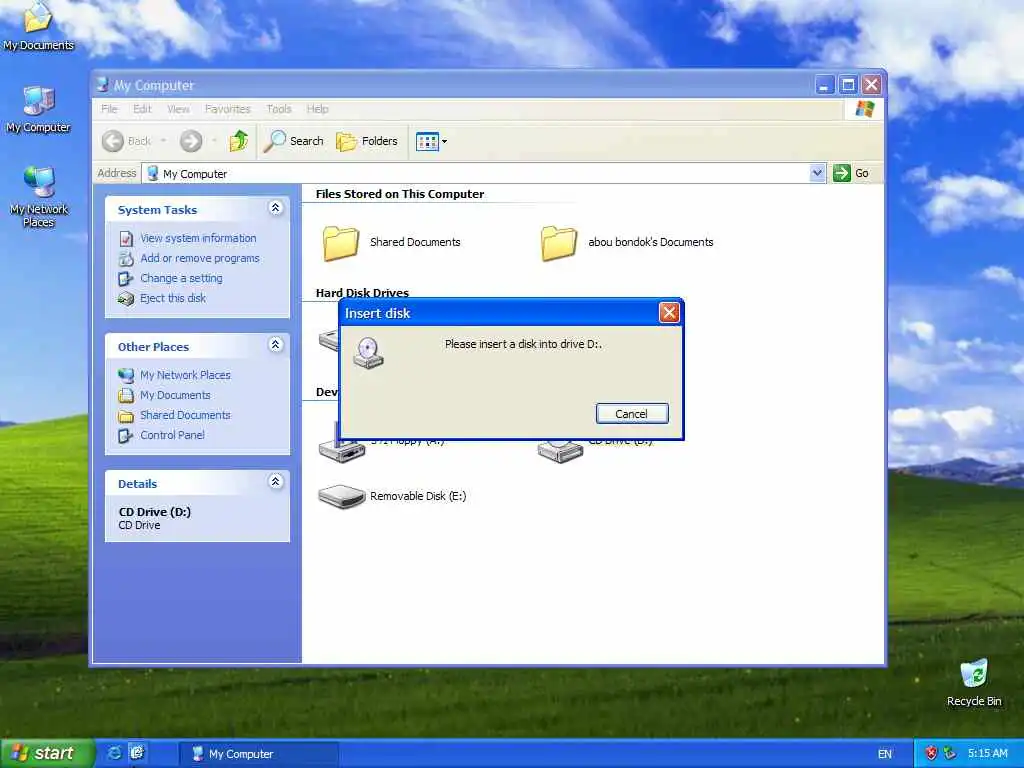Click the View system information icon
The height and width of the screenshot is (768, 1024).
(126, 239)
